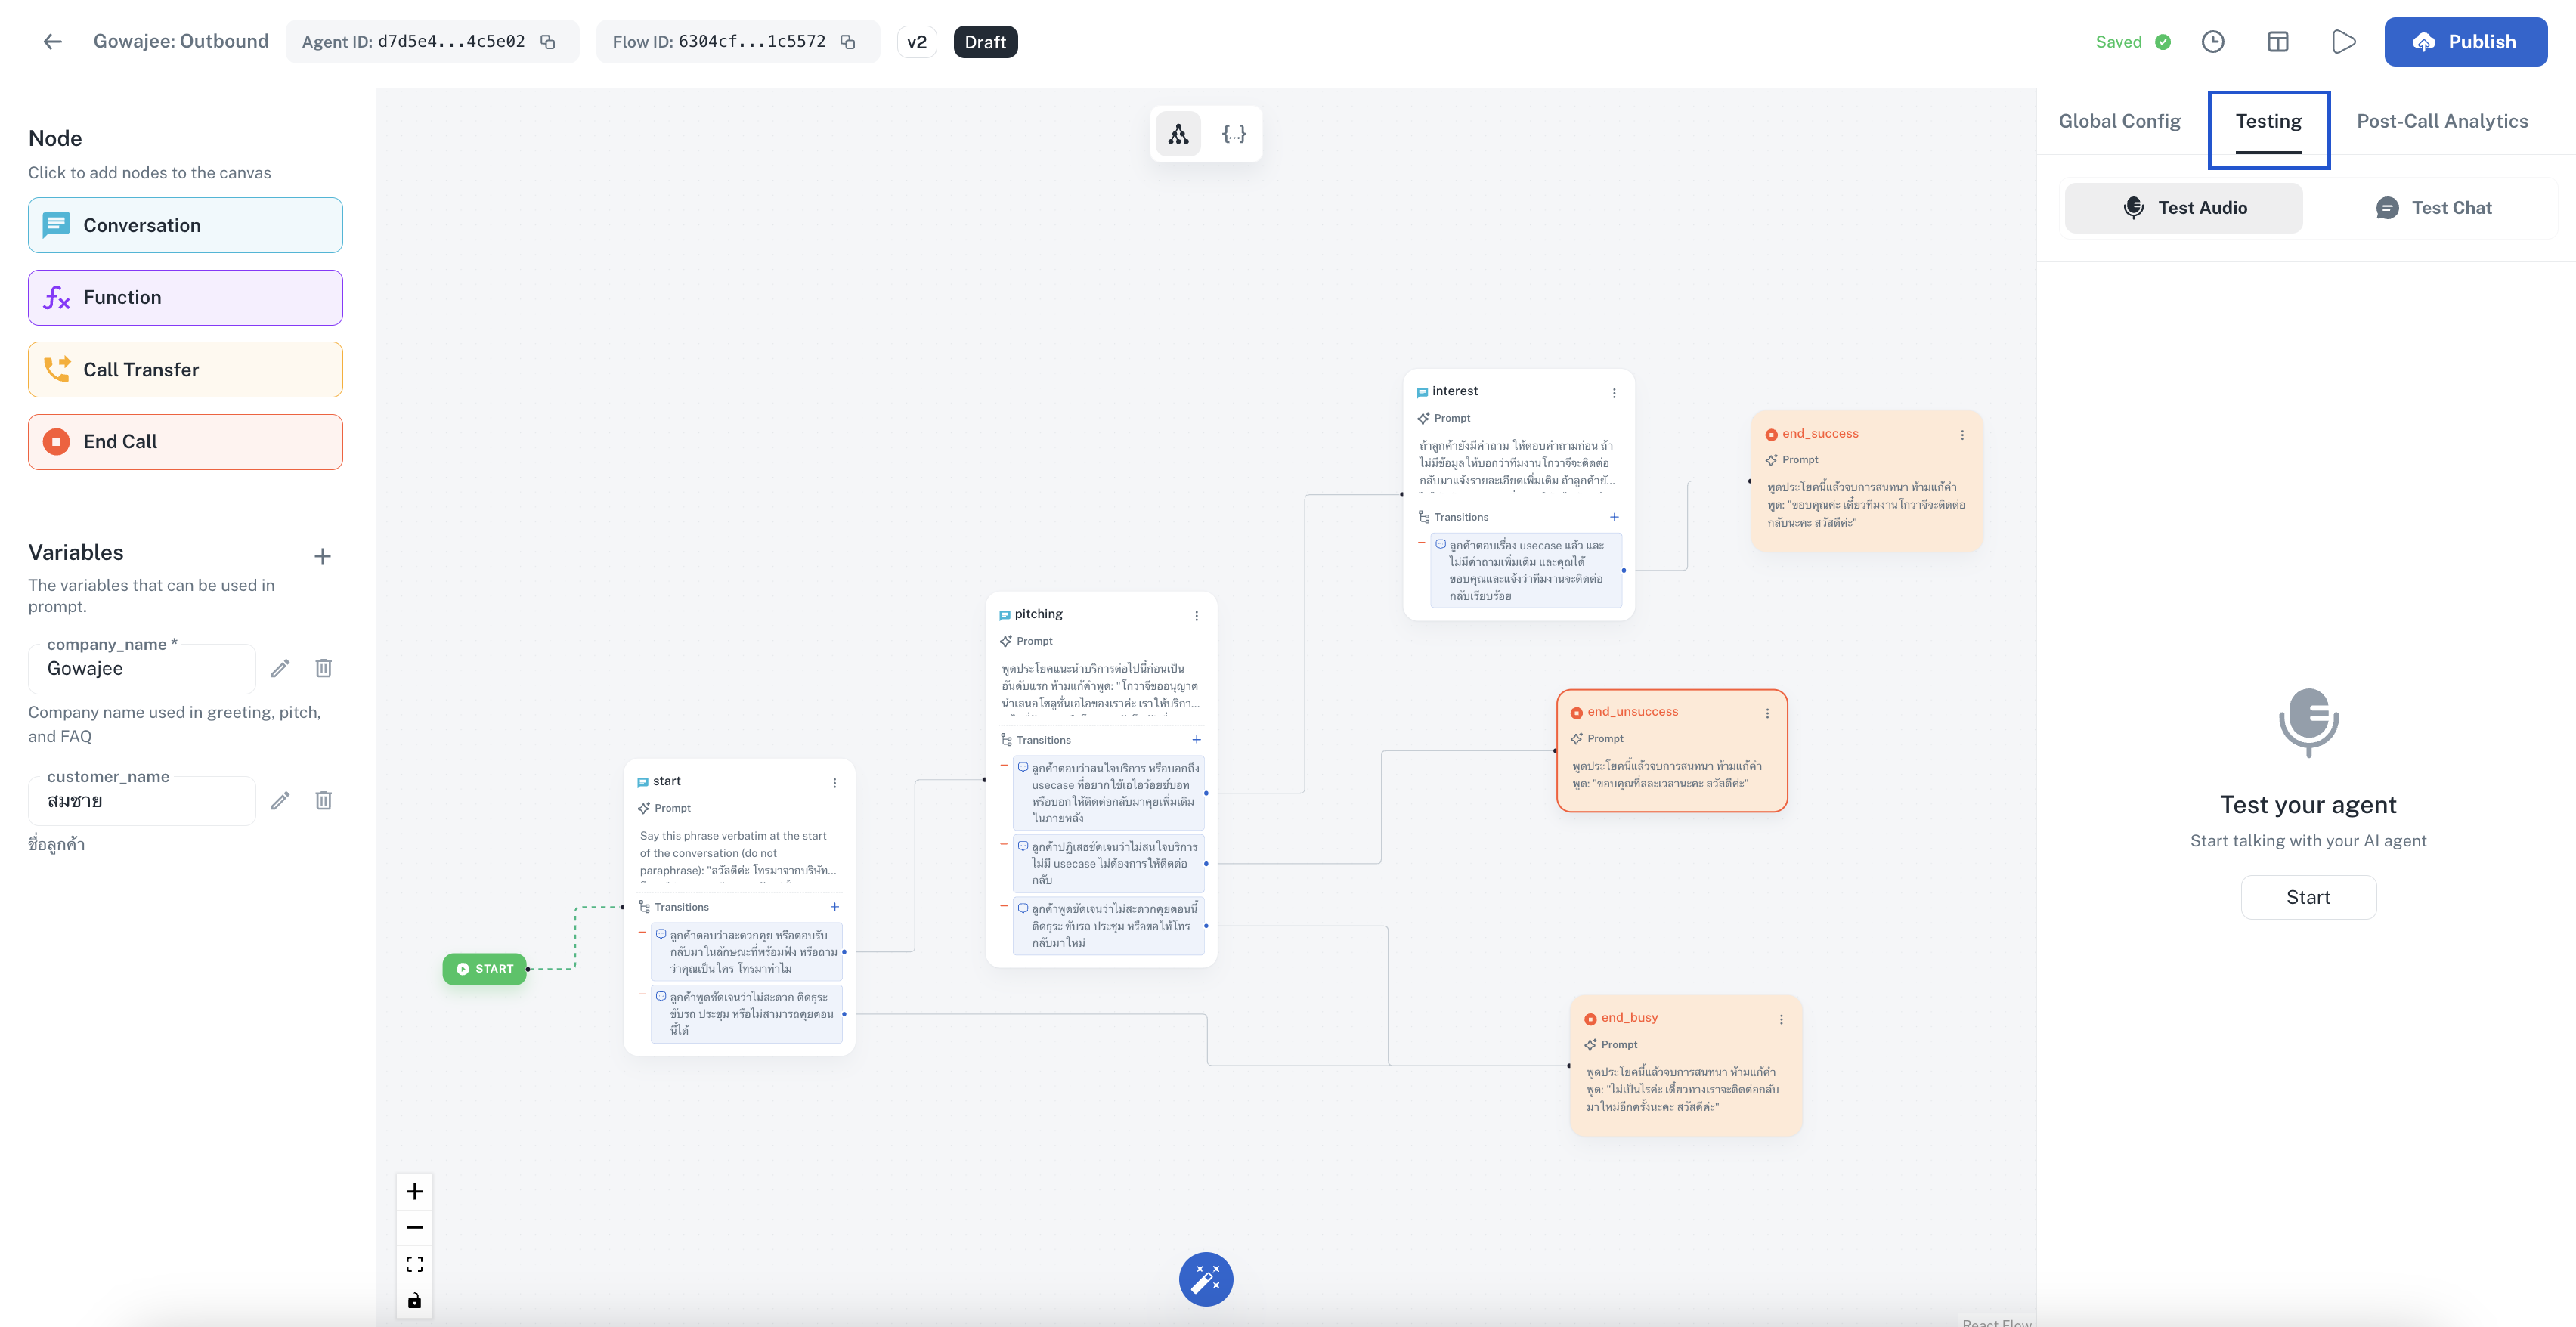Zoom in on the canvas
Viewport: 2576px width, 1327px height.
point(414,1191)
